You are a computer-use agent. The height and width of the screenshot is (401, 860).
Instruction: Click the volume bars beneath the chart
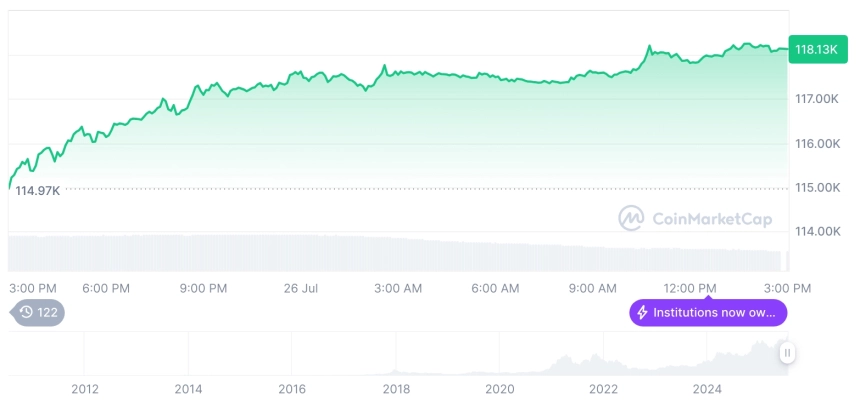[x=395, y=253]
